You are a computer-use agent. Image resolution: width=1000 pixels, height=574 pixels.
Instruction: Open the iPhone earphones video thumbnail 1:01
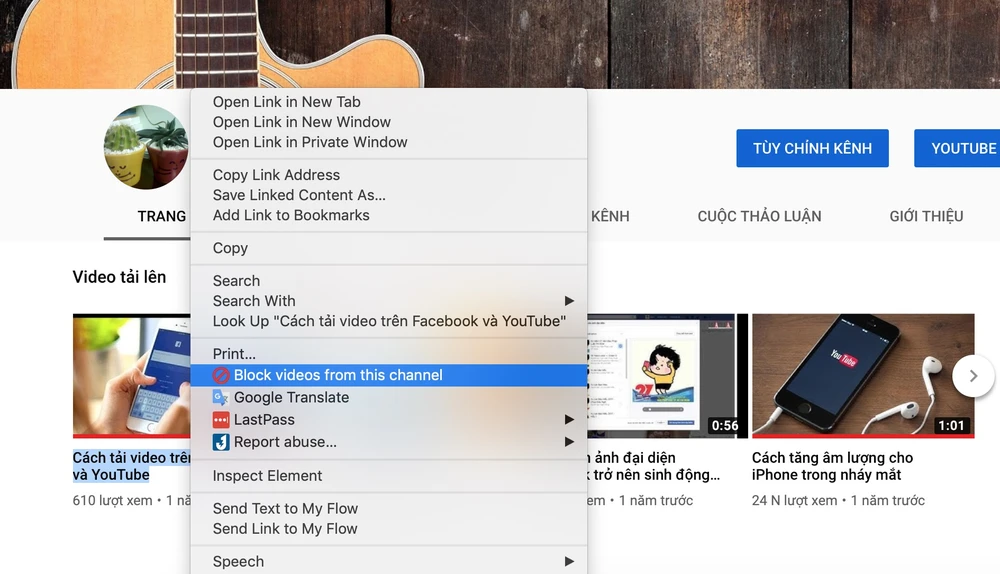863,376
